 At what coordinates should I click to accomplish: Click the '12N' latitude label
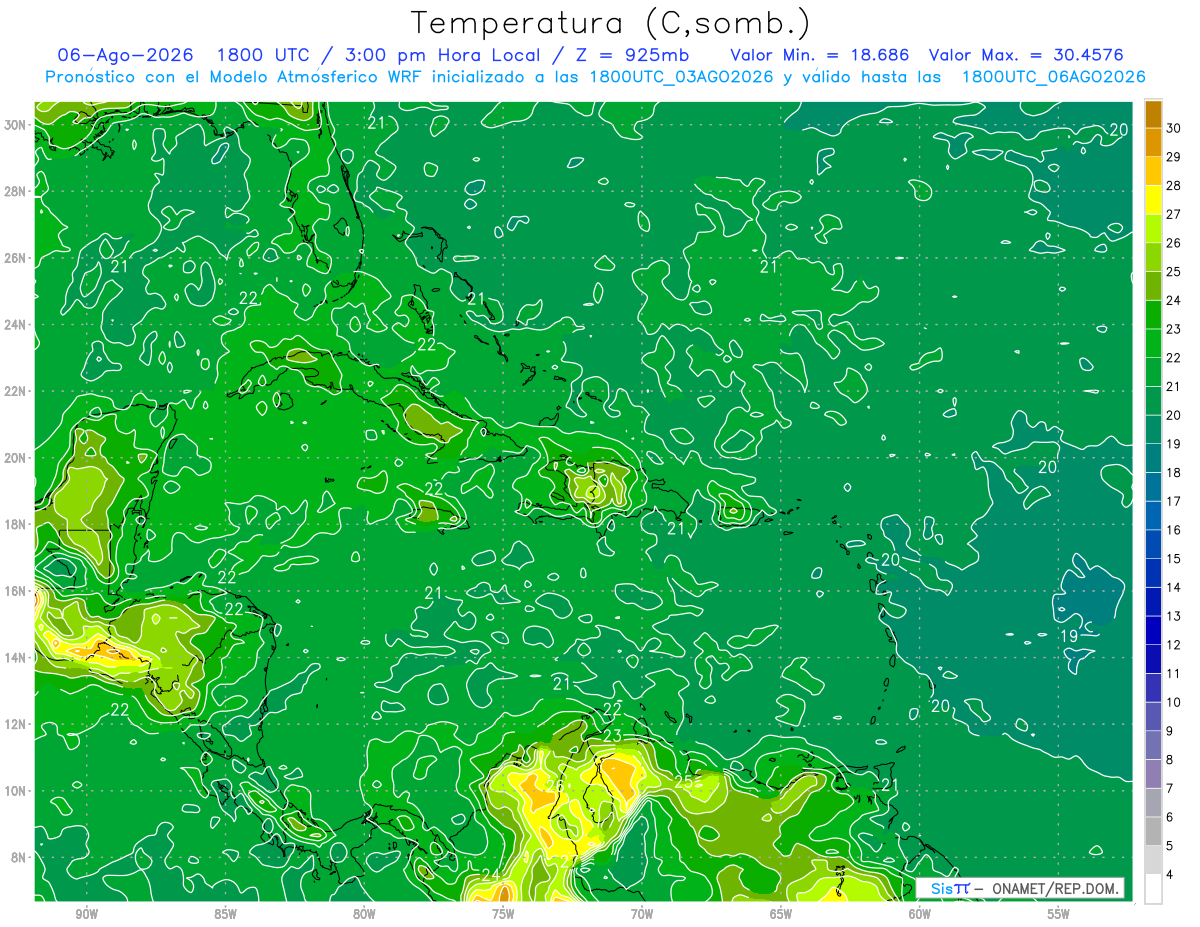pos(14,724)
